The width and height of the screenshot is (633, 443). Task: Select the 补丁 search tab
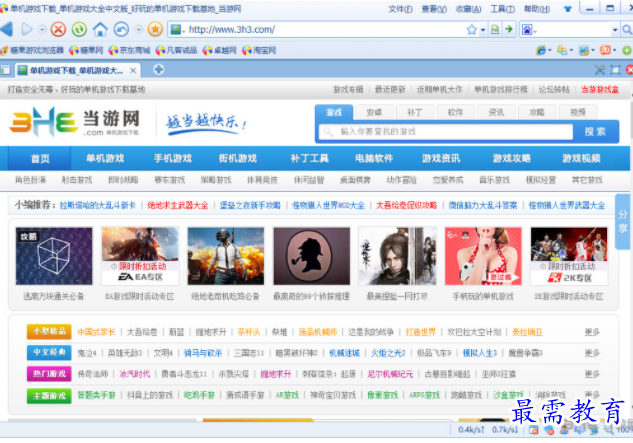pos(415,112)
